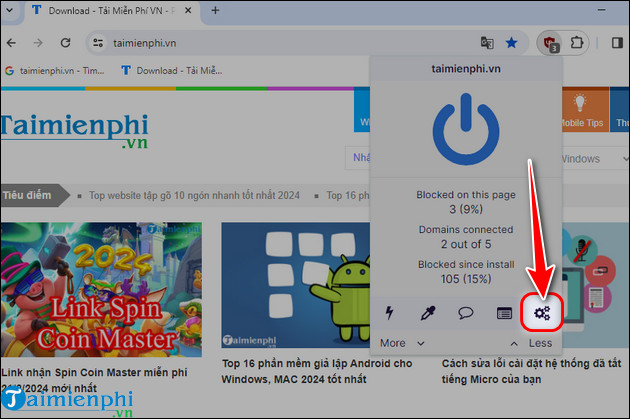The width and height of the screenshot is (630, 419).
Task: Click the Blocked since install 105 (15%) stat
Action: (x=466, y=272)
